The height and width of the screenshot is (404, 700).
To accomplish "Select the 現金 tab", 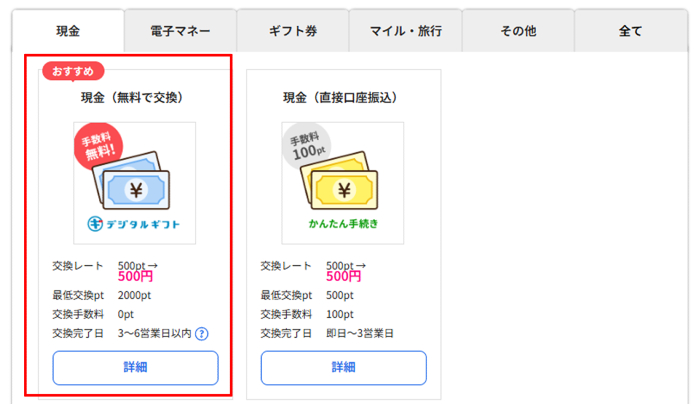I will [67, 31].
